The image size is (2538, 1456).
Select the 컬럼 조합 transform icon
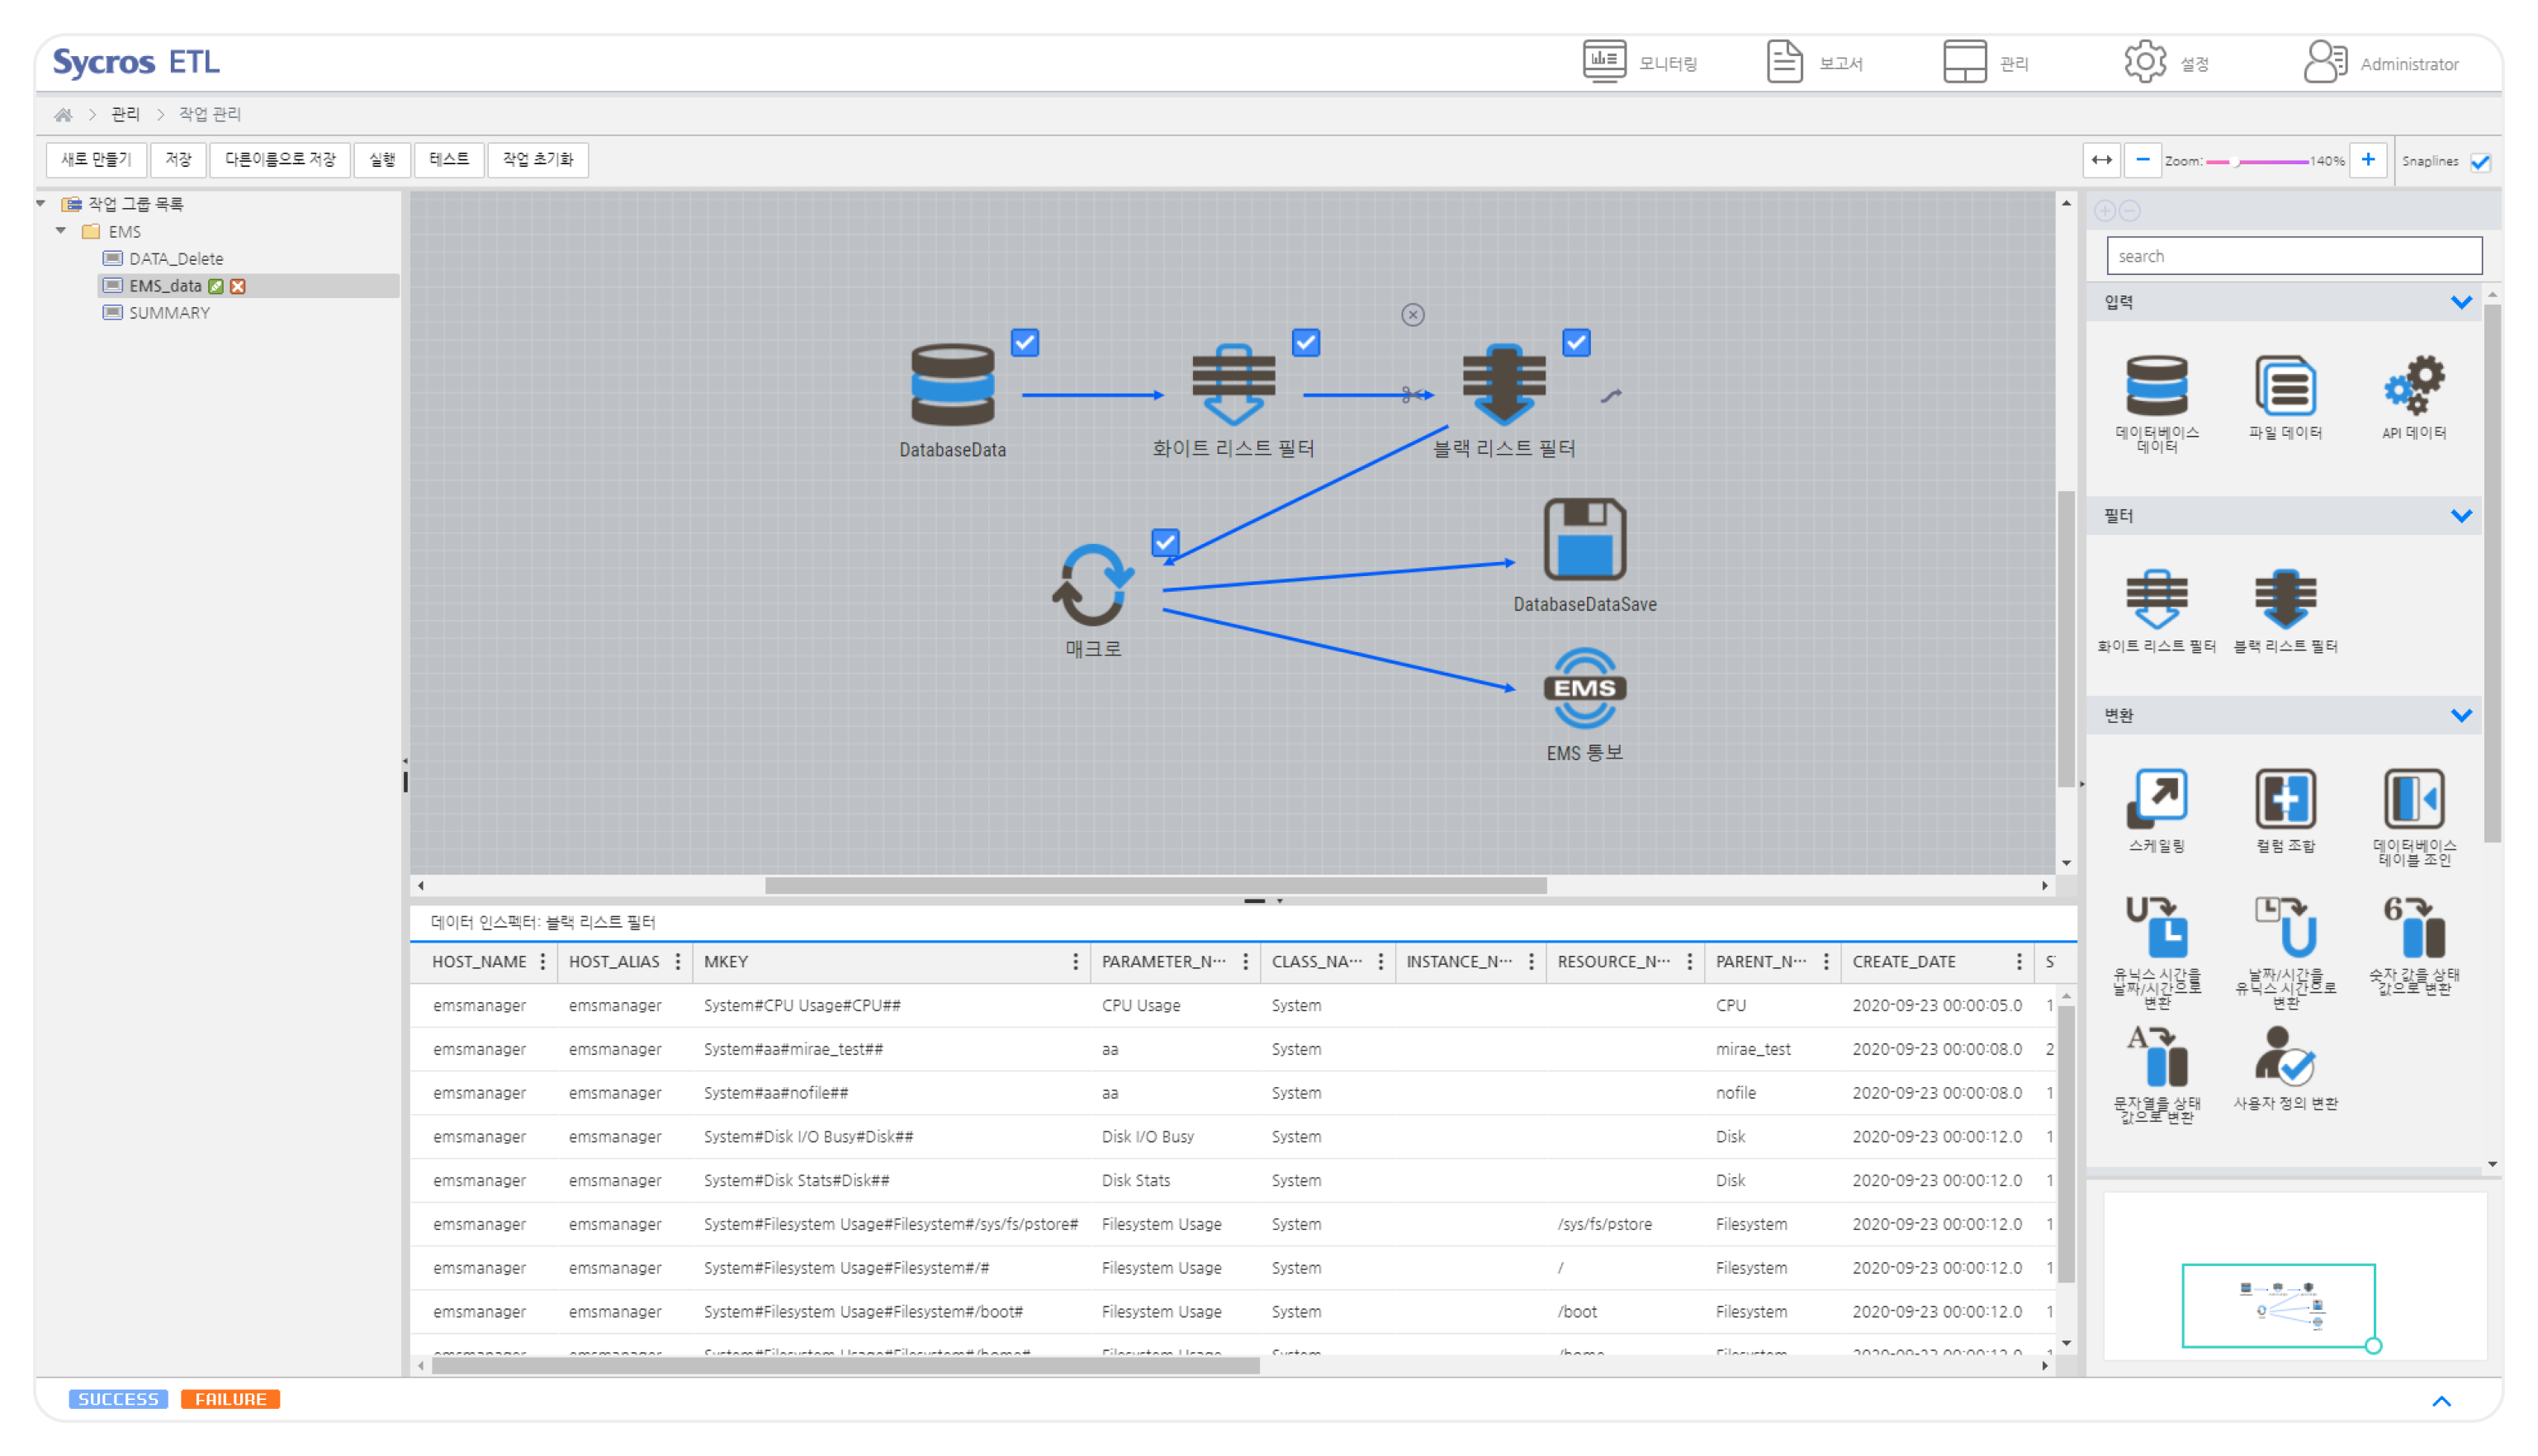(2285, 799)
